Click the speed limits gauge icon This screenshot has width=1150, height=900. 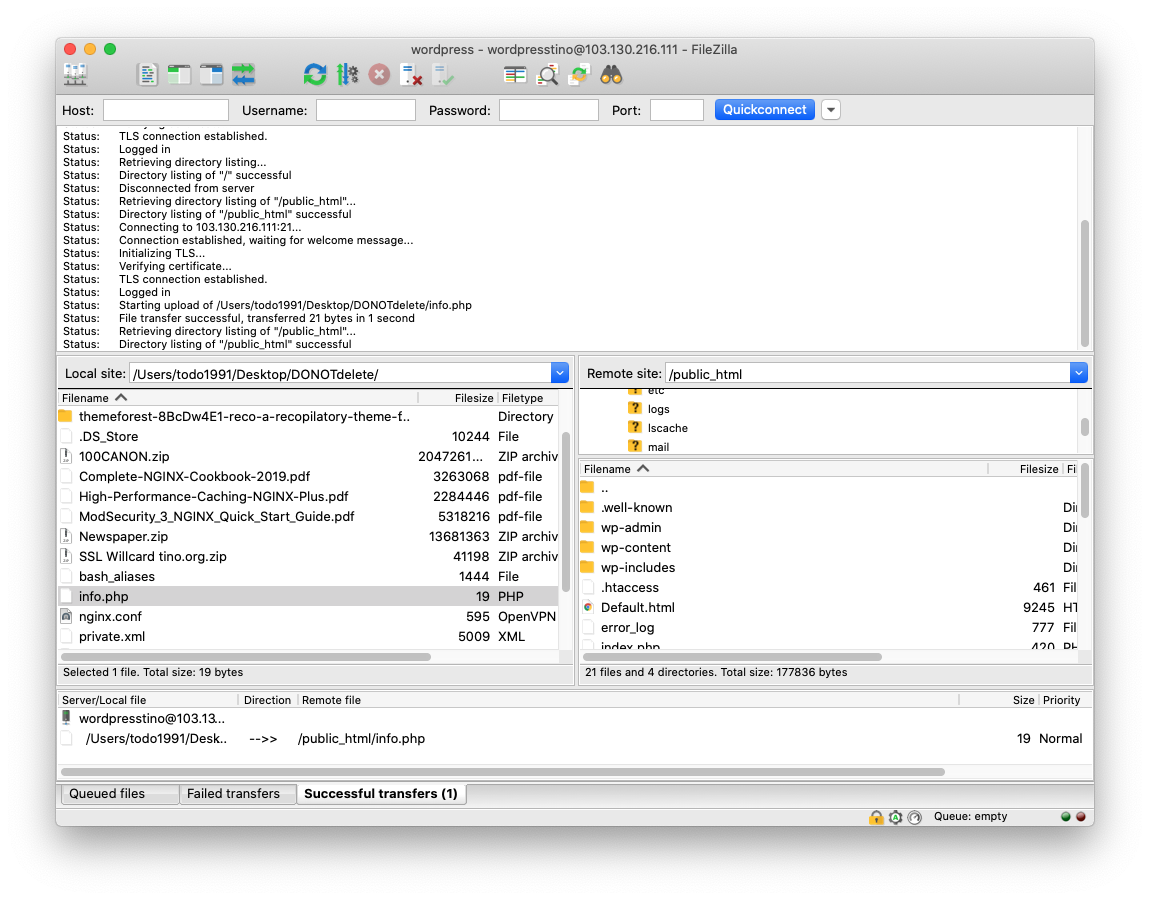click(x=914, y=817)
